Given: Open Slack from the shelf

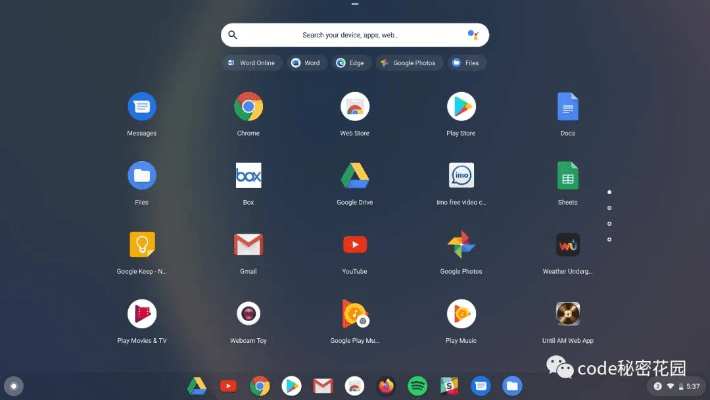Looking at the screenshot, I should point(449,386).
